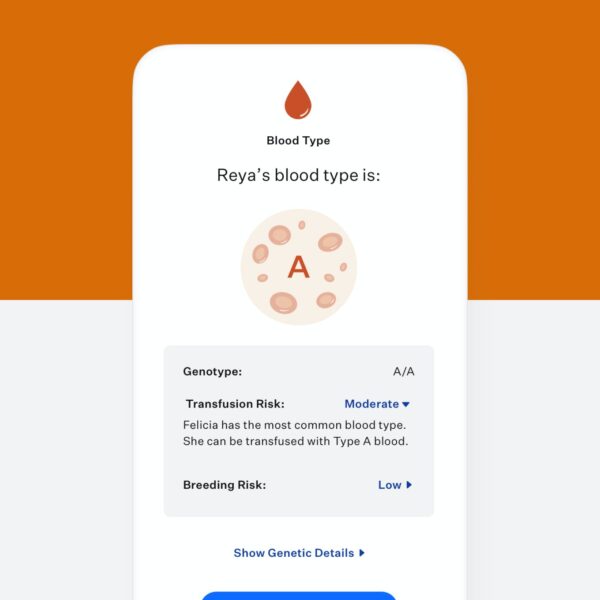
Task: Click the large blood cell below letter A
Action: tap(283, 302)
